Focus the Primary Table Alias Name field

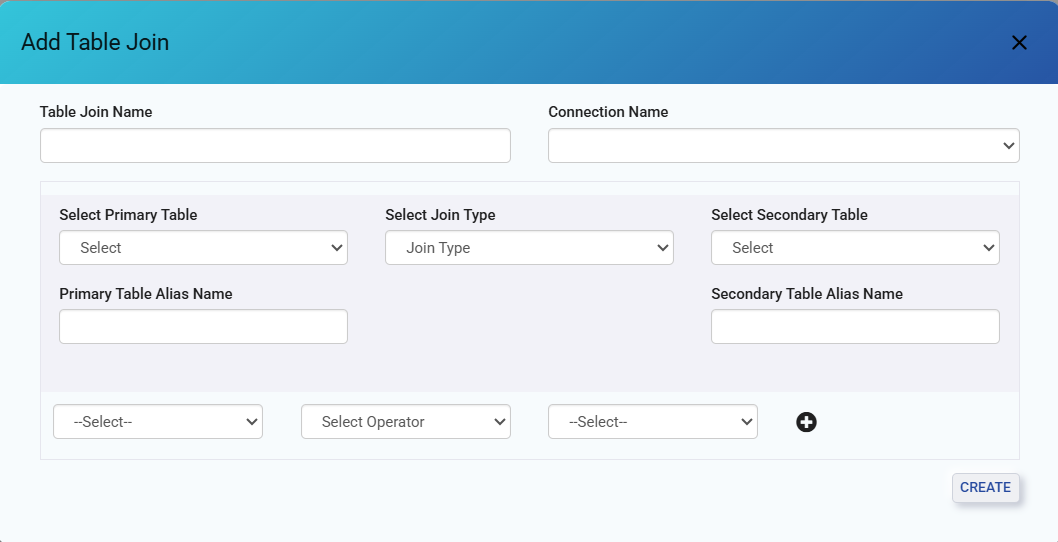click(204, 327)
